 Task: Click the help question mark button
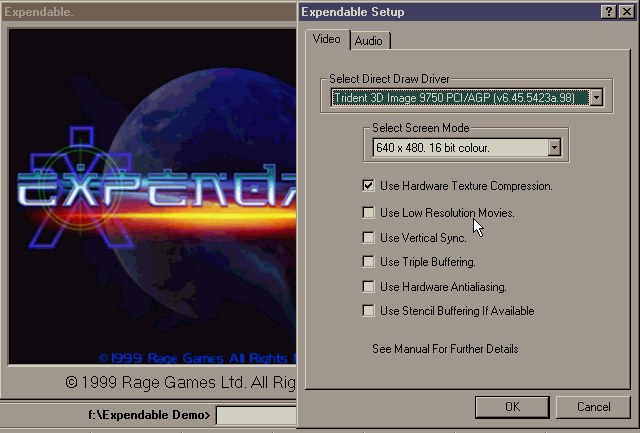(x=609, y=12)
